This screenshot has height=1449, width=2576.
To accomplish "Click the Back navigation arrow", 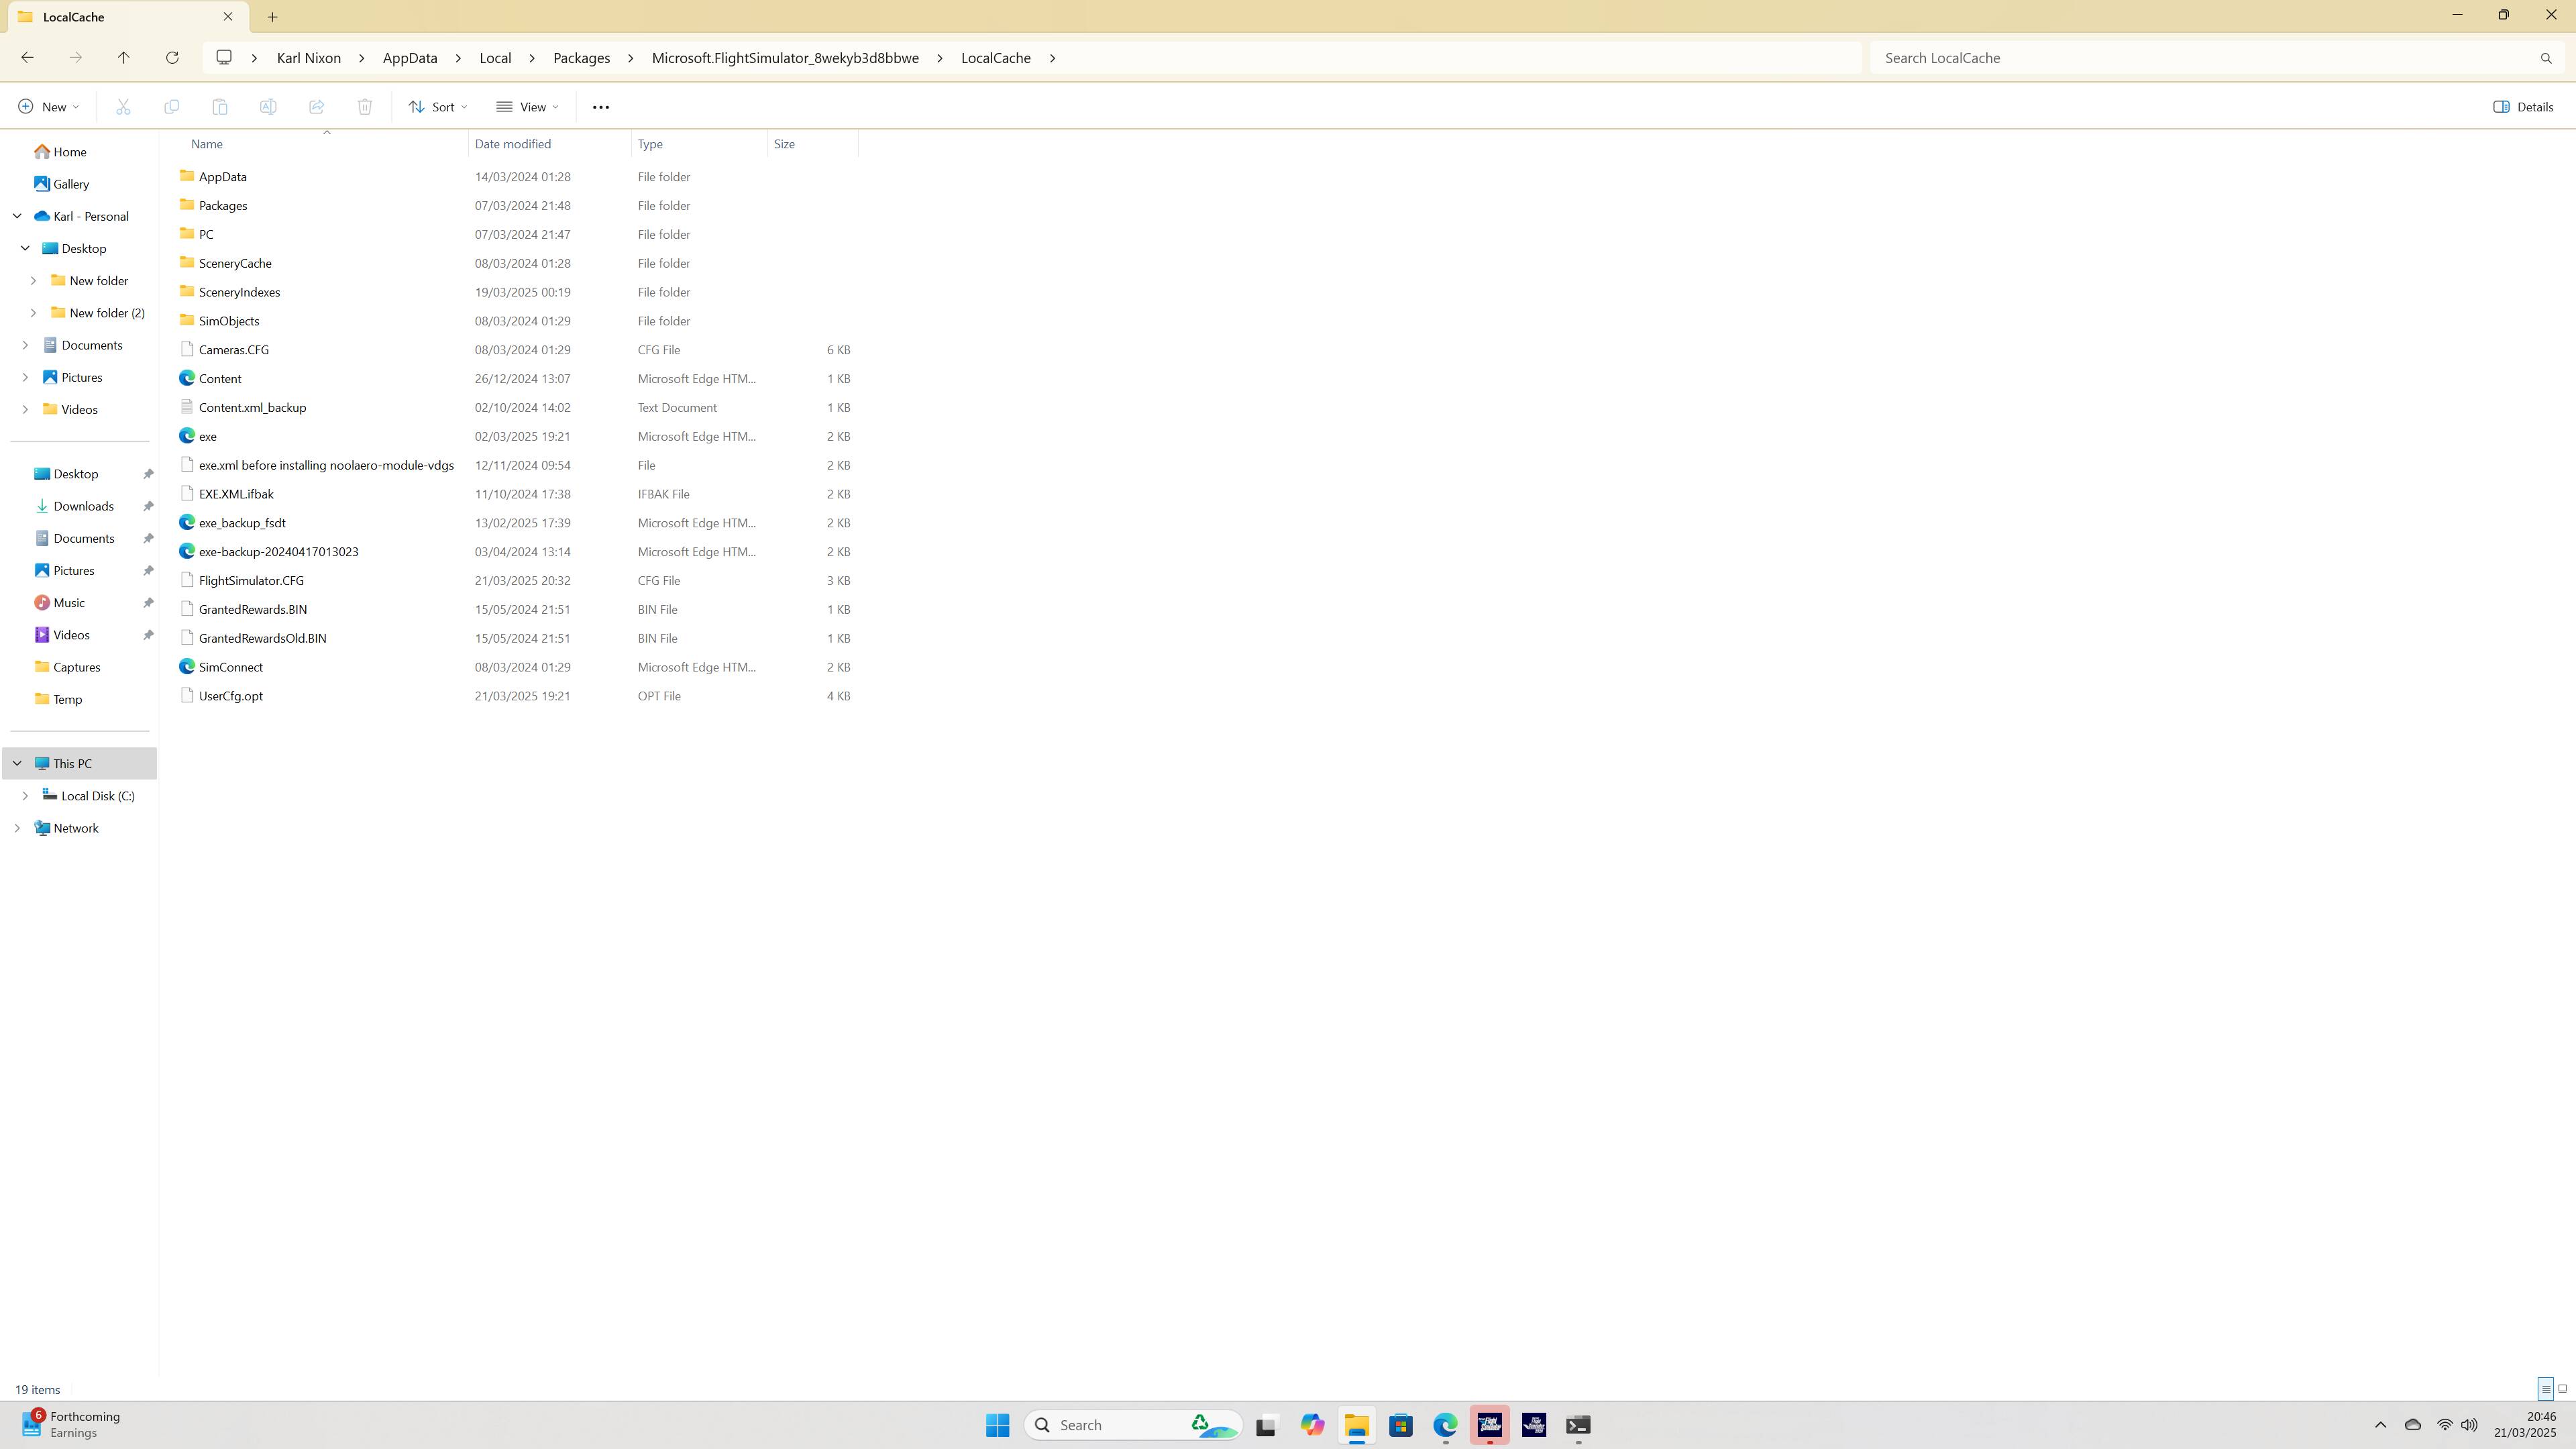I will click(x=27, y=58).
